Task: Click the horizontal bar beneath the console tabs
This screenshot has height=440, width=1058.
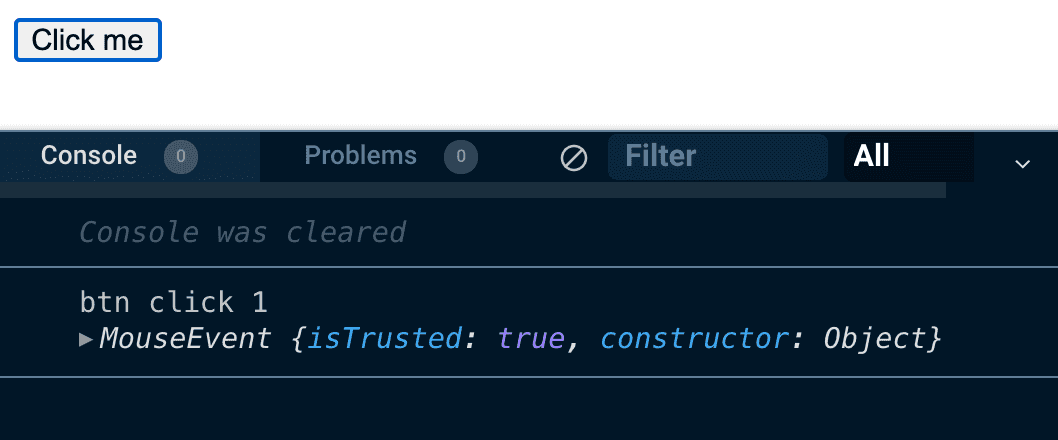Action: click(x=472, y=190)
